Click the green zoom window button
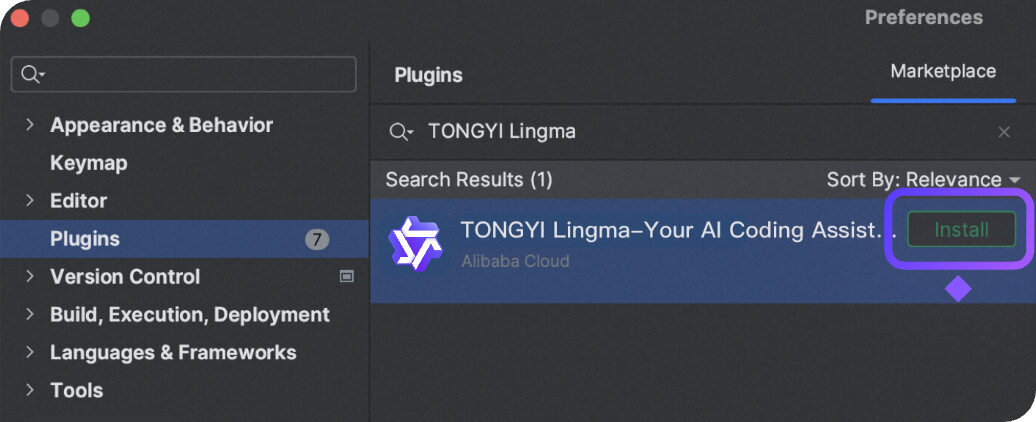This screenshot has height=422, width=1036. (x=80, y=19)
